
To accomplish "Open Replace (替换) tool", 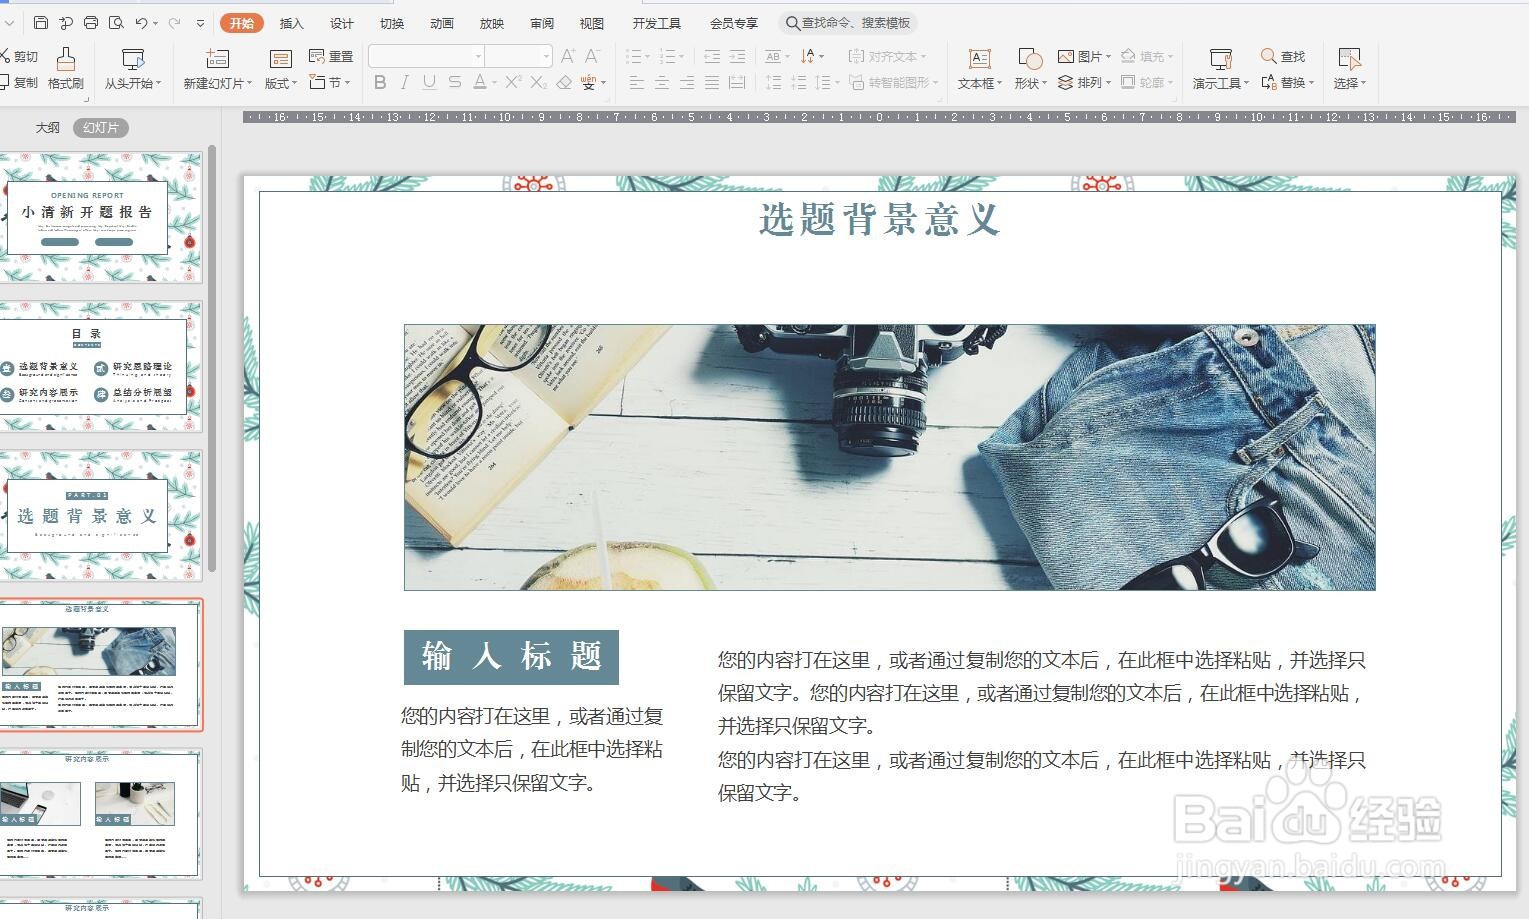I will click(1287, 82).
